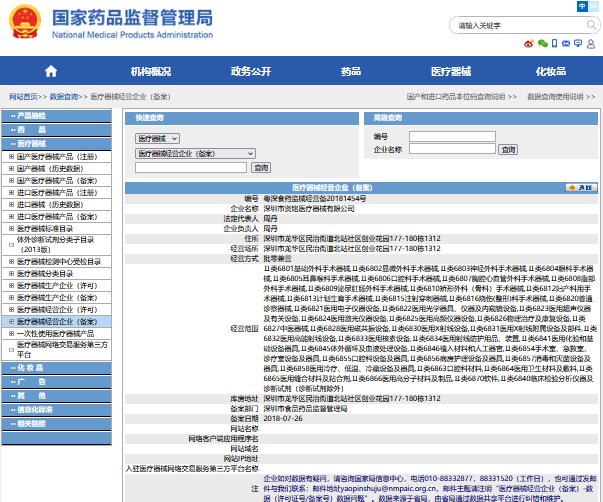The width and height of the screenshot is (603, 502).
Task: Select 医疗器械网络交易服务第三方平台 item
Action: pyautogui.click(x=62, y=349)
